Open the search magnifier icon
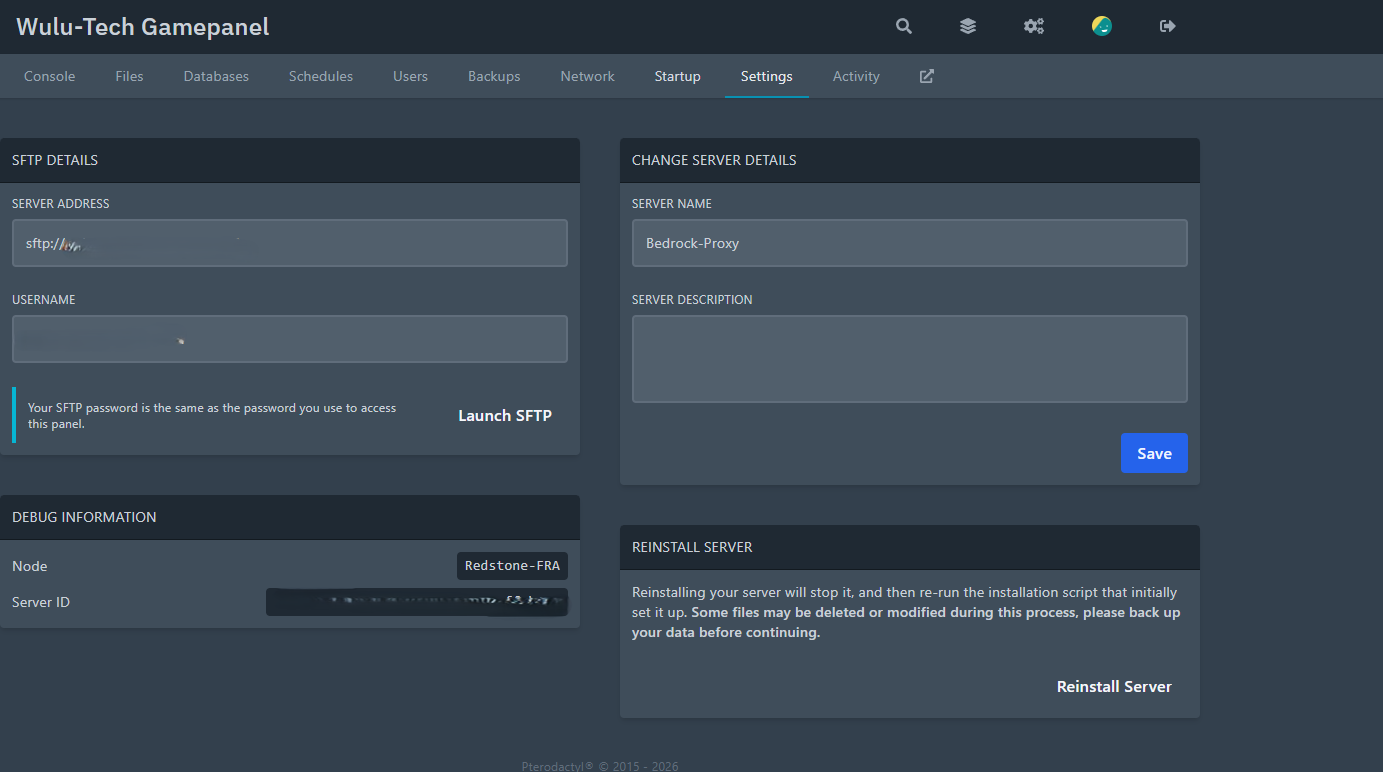 click(904, 27)
